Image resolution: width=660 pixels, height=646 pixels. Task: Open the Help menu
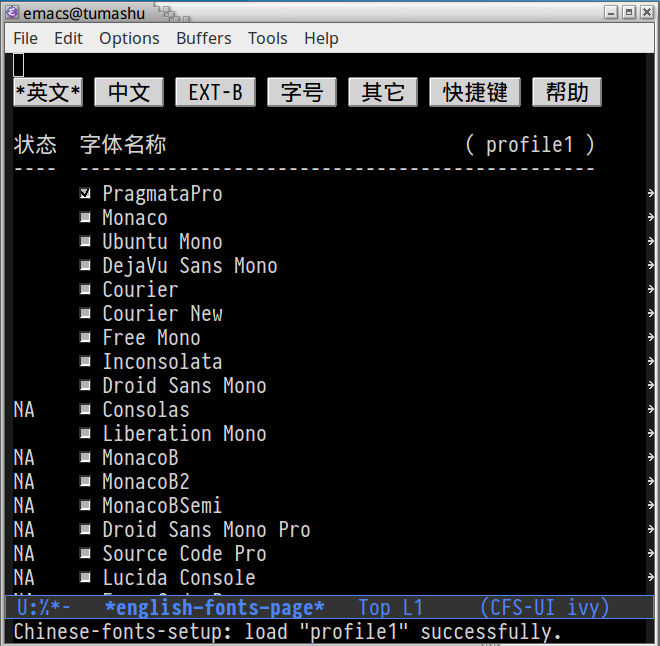(321, 38)
